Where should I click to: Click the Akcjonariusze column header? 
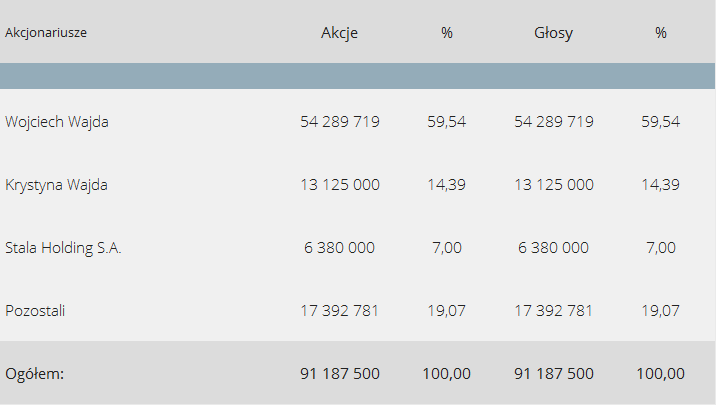pyautogui.click(x=46, y=33)
